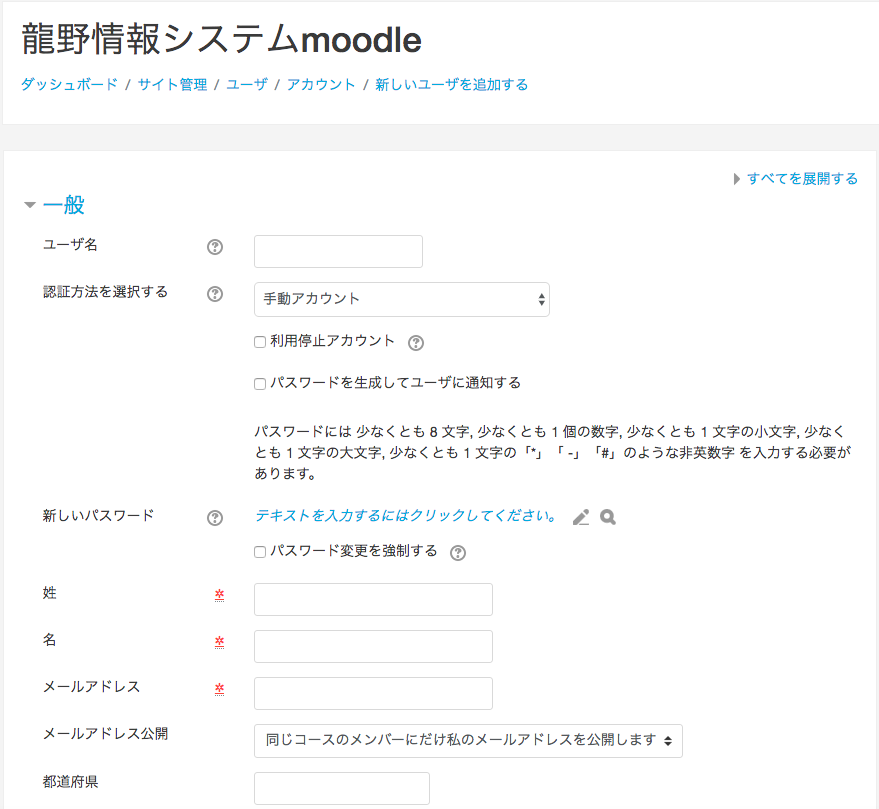Enable パスワードを生成してユーザに通知する checkbox
This screenshot has height=809, width=879.
(x=260, y=384)
